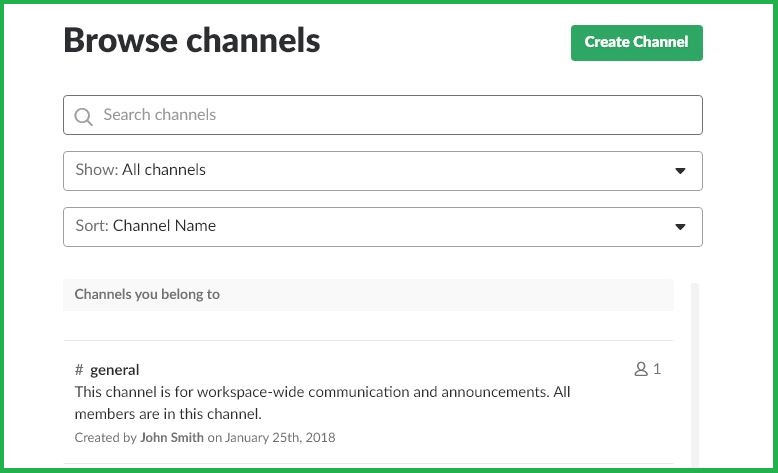Click the channel list vertical scrollbar
778x473 pixels.
pyautogui.click(x=695, y=375)
